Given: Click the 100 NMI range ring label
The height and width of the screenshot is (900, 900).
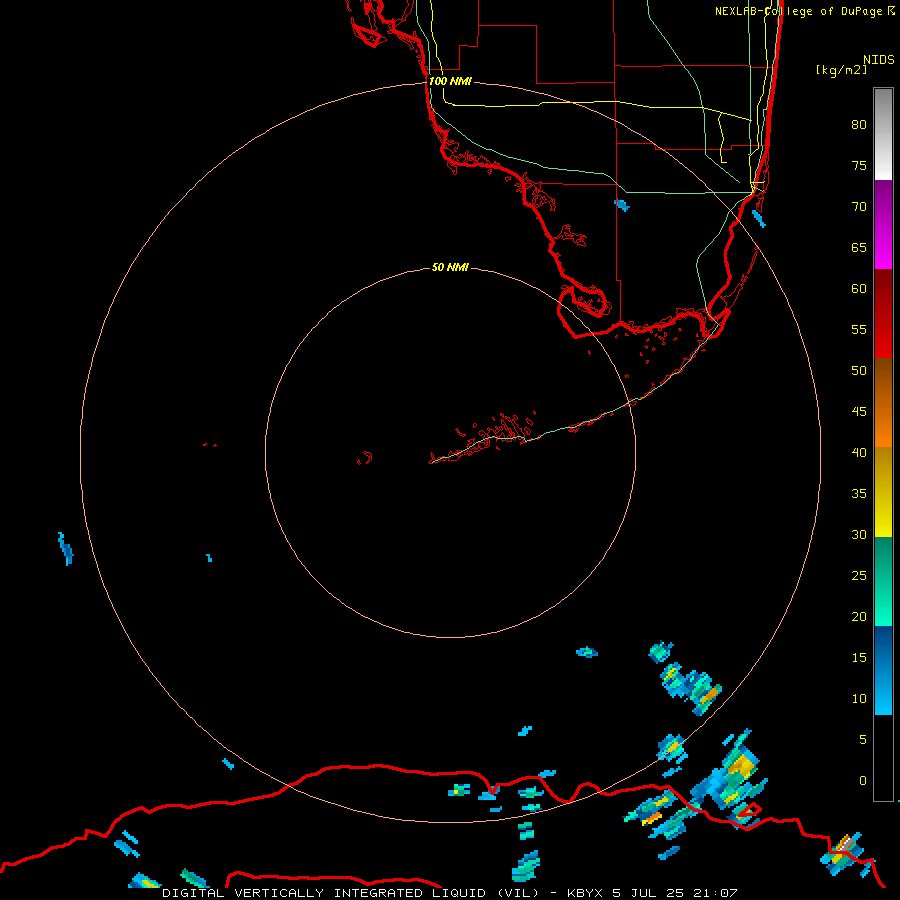Looking at the screenshot, I should tap(450, 81).
